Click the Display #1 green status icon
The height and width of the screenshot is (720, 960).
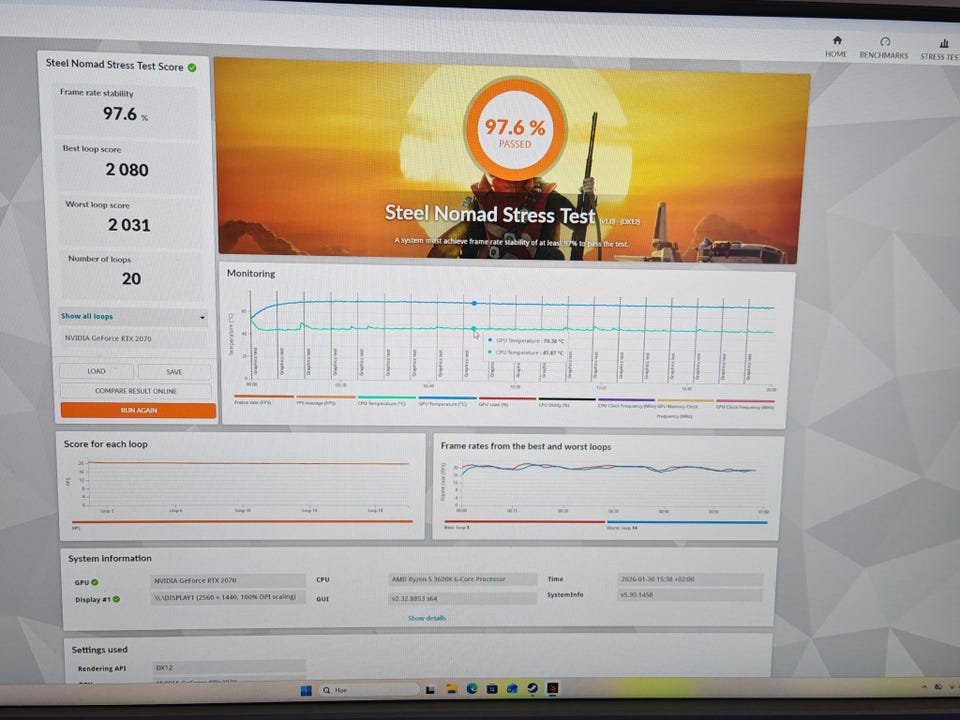point(116,599)
